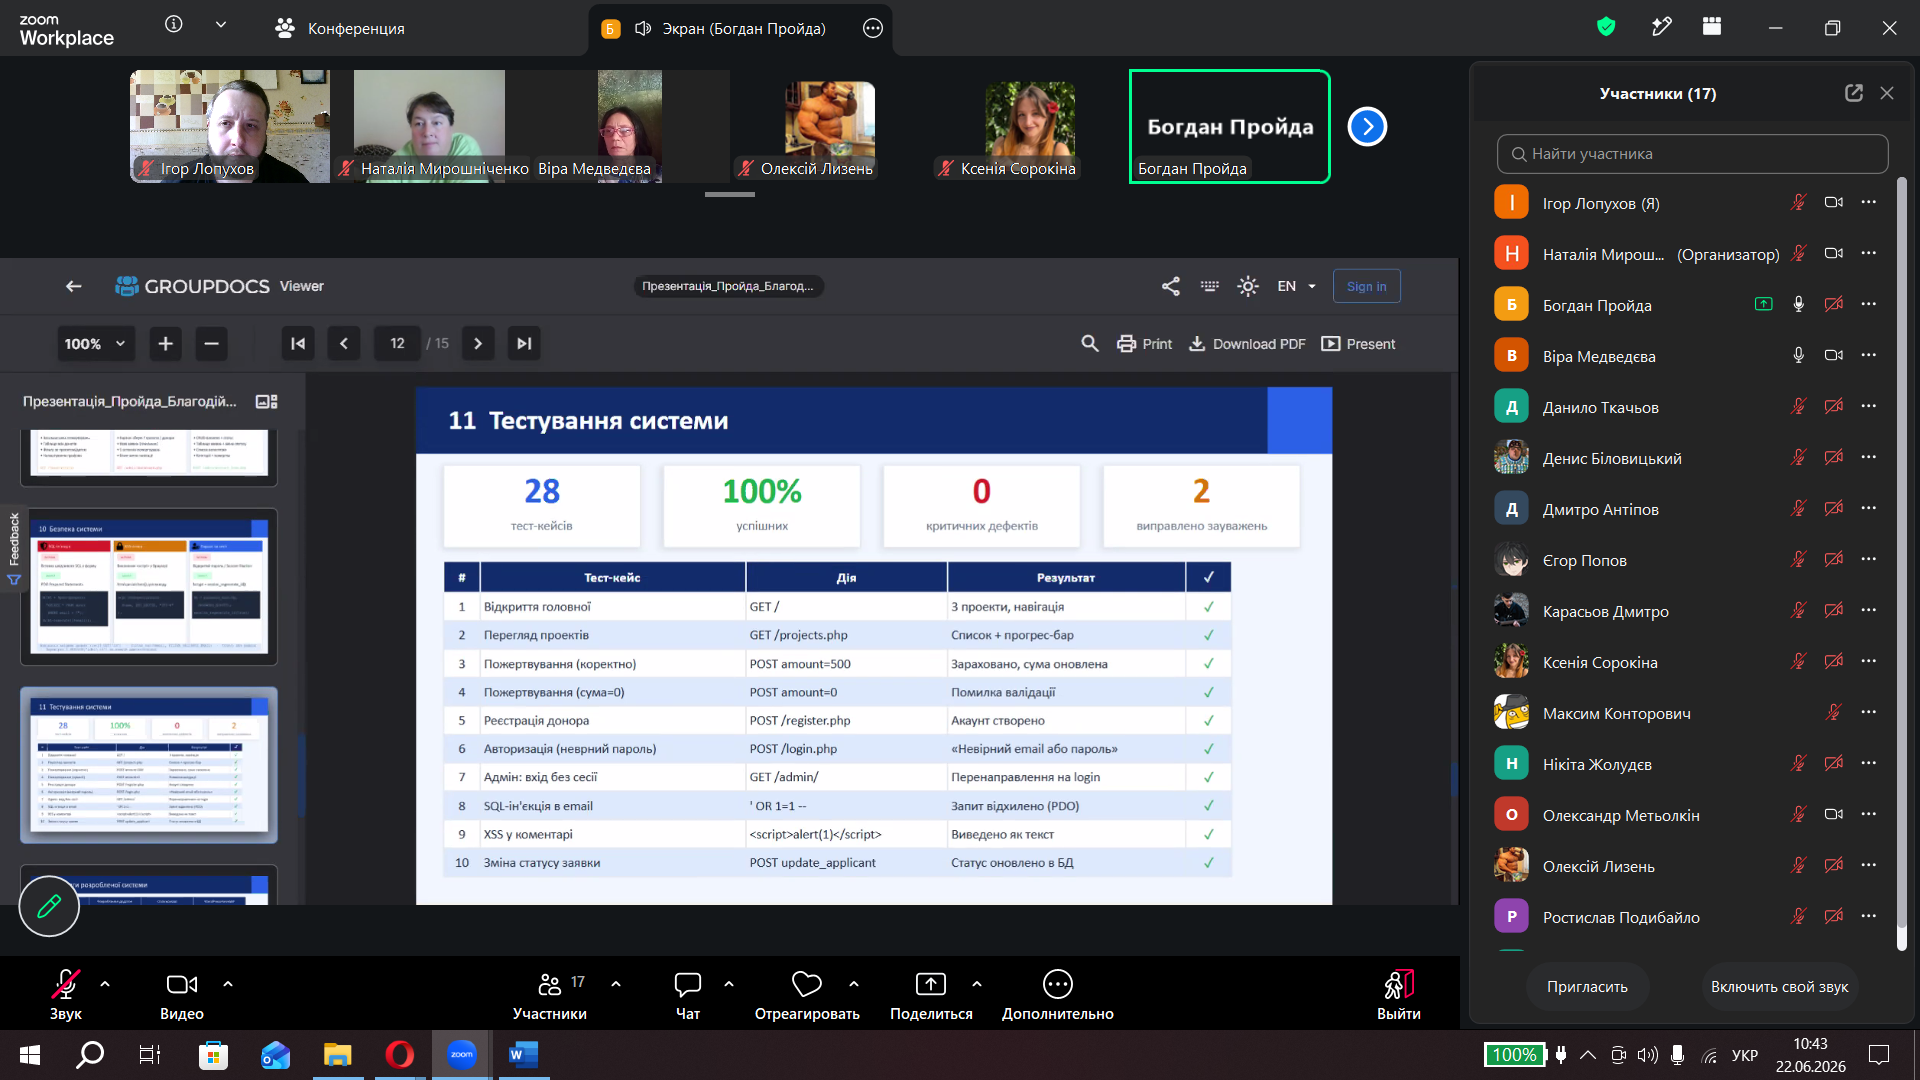
Task: Start Present mode
Action: (1358, 344)
